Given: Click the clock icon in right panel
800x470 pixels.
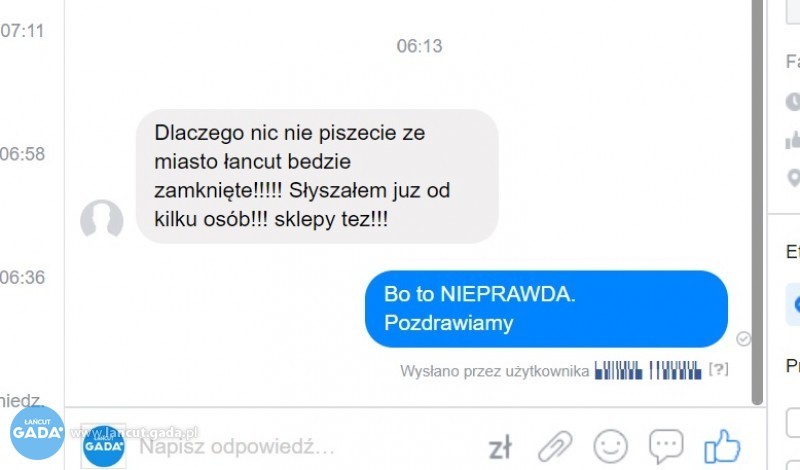Looking at the screenshot, I should (x=793, y=102).
